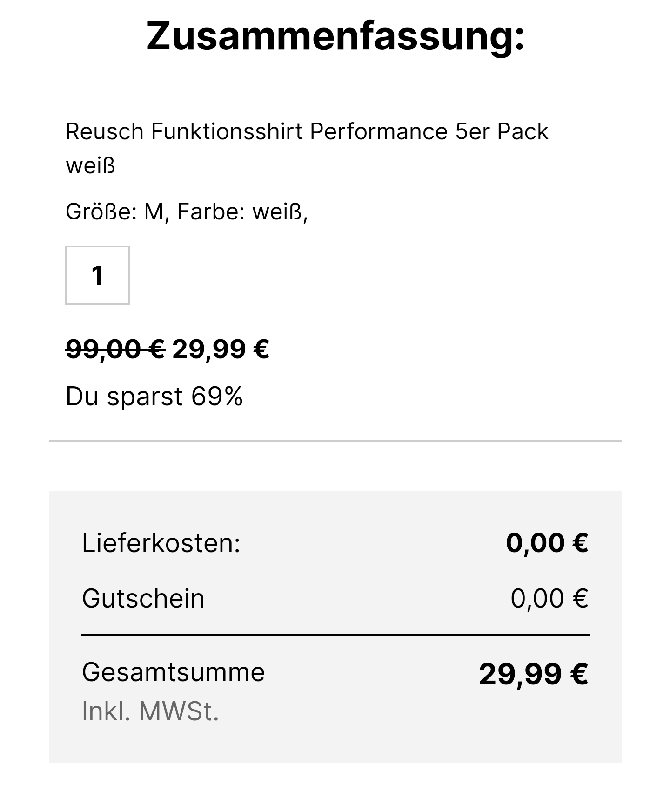Click the Gutschein 0,00 € amount

point(549,599)
